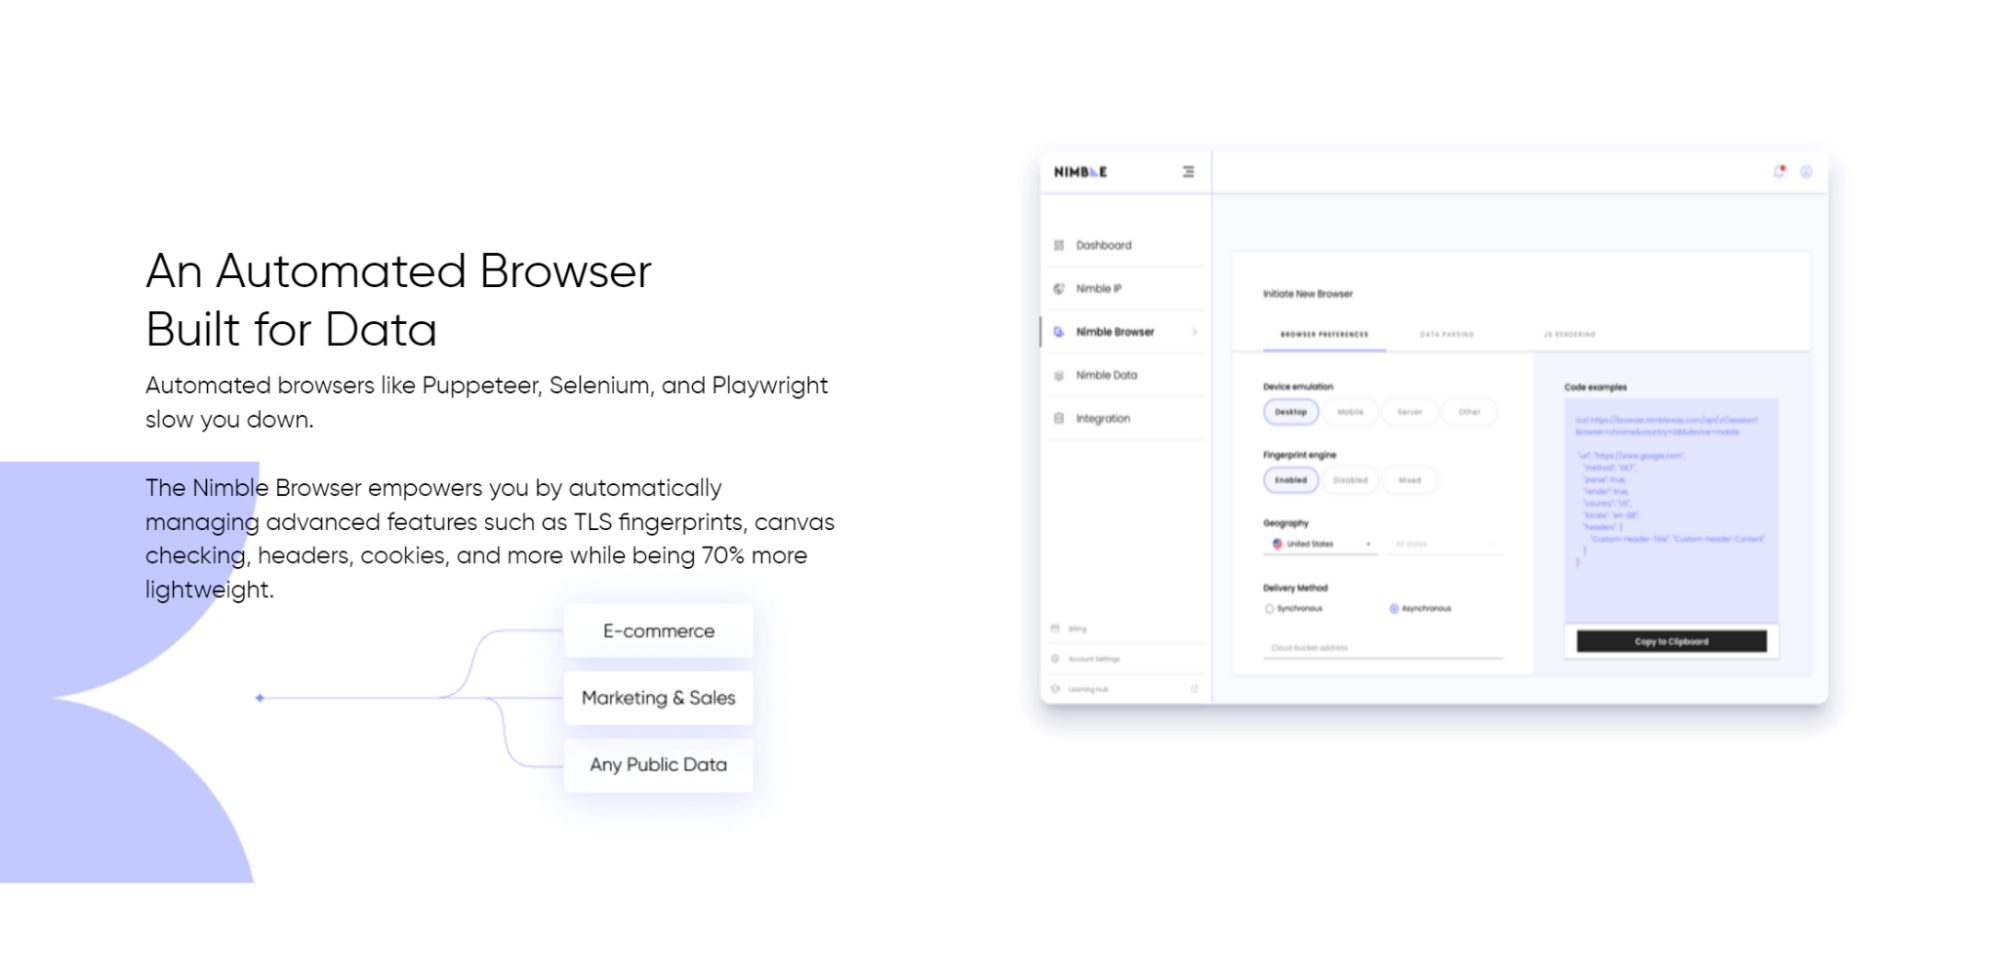This screenshot has width=1999, height=973.
Task: Switch to the Data Parsing tab
Action: (1447, 334)
